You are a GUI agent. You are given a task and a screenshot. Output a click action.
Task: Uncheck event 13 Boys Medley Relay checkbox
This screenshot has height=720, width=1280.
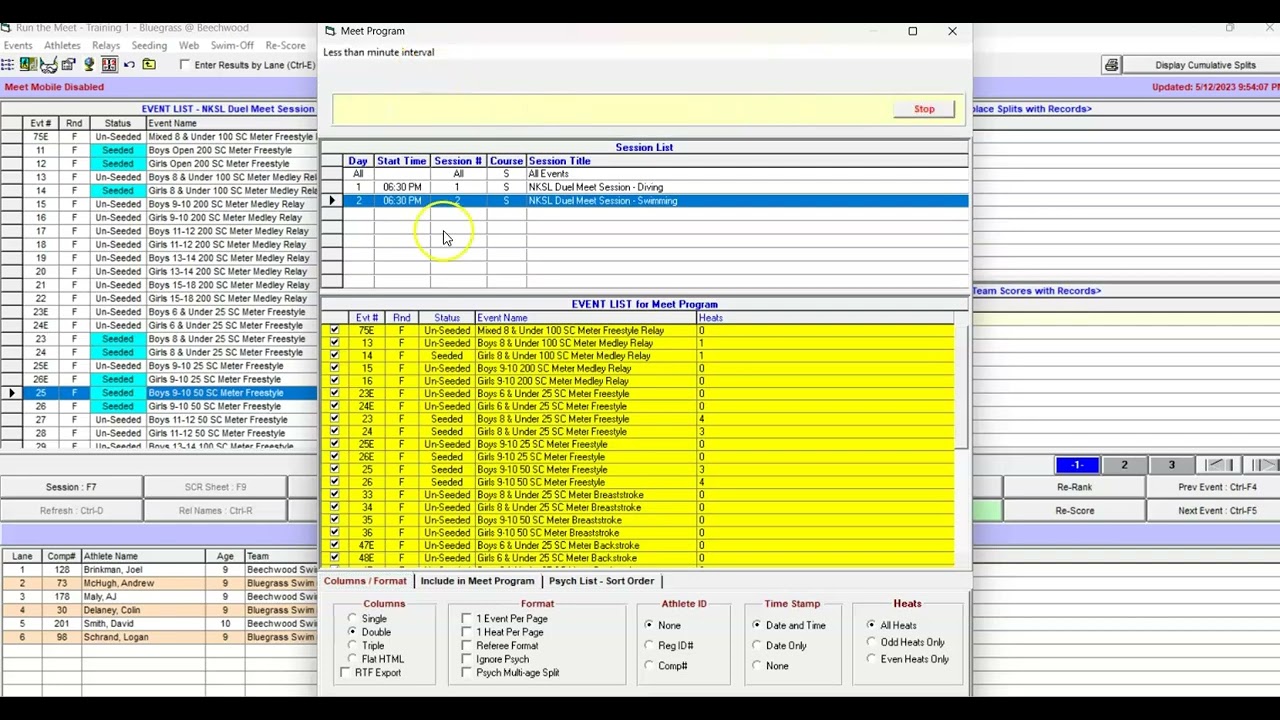pos(334,343)
